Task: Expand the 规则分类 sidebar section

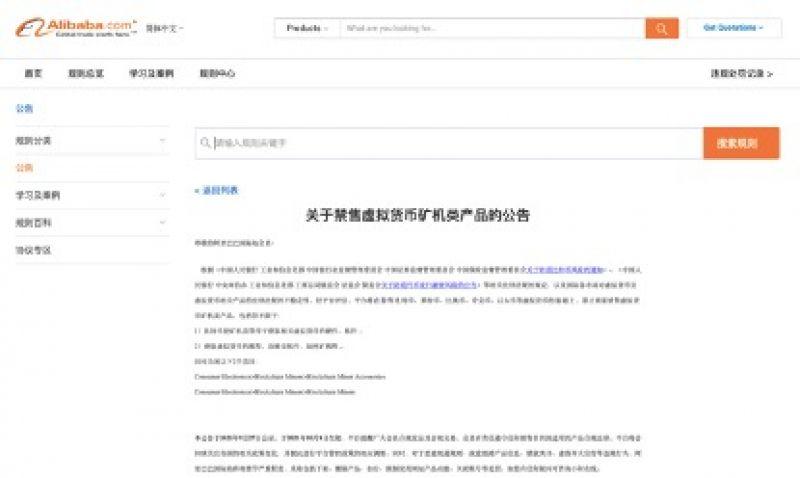Action: click(92, 140)
